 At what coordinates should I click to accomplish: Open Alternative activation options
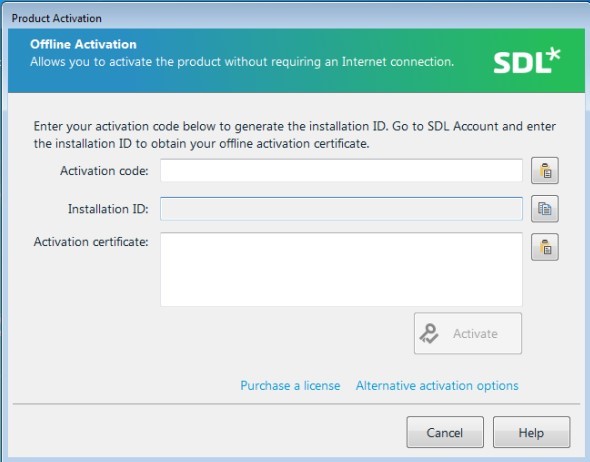coord(437,386)
